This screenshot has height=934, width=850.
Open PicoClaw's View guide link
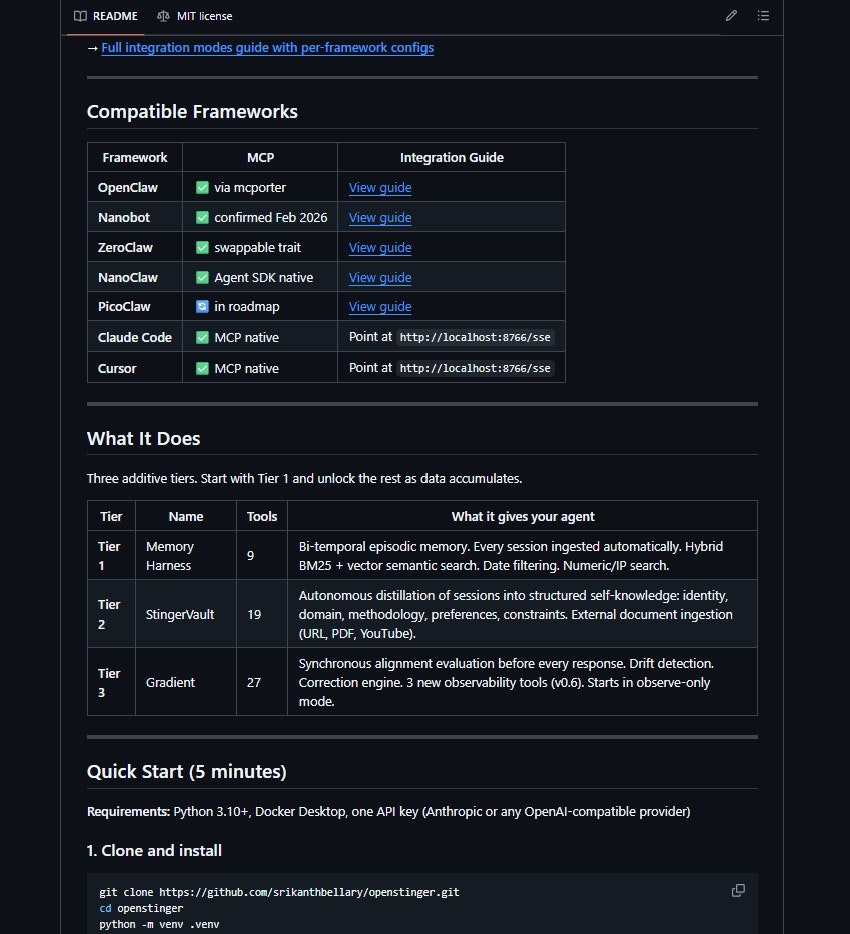coord(380,307)
